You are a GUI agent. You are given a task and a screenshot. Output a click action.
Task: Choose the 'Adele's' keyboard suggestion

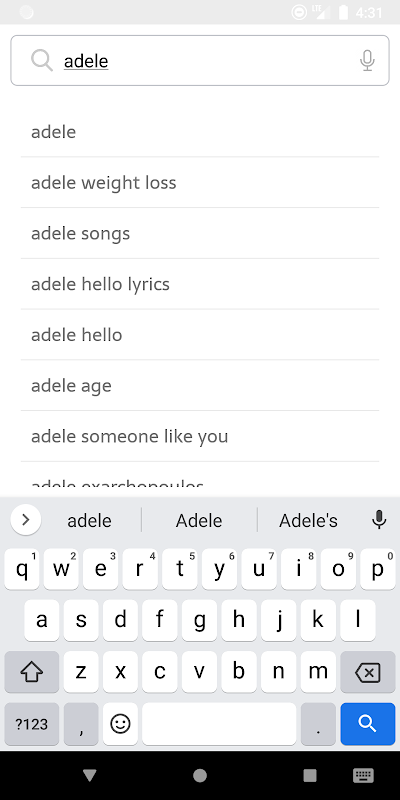point(308,520)
